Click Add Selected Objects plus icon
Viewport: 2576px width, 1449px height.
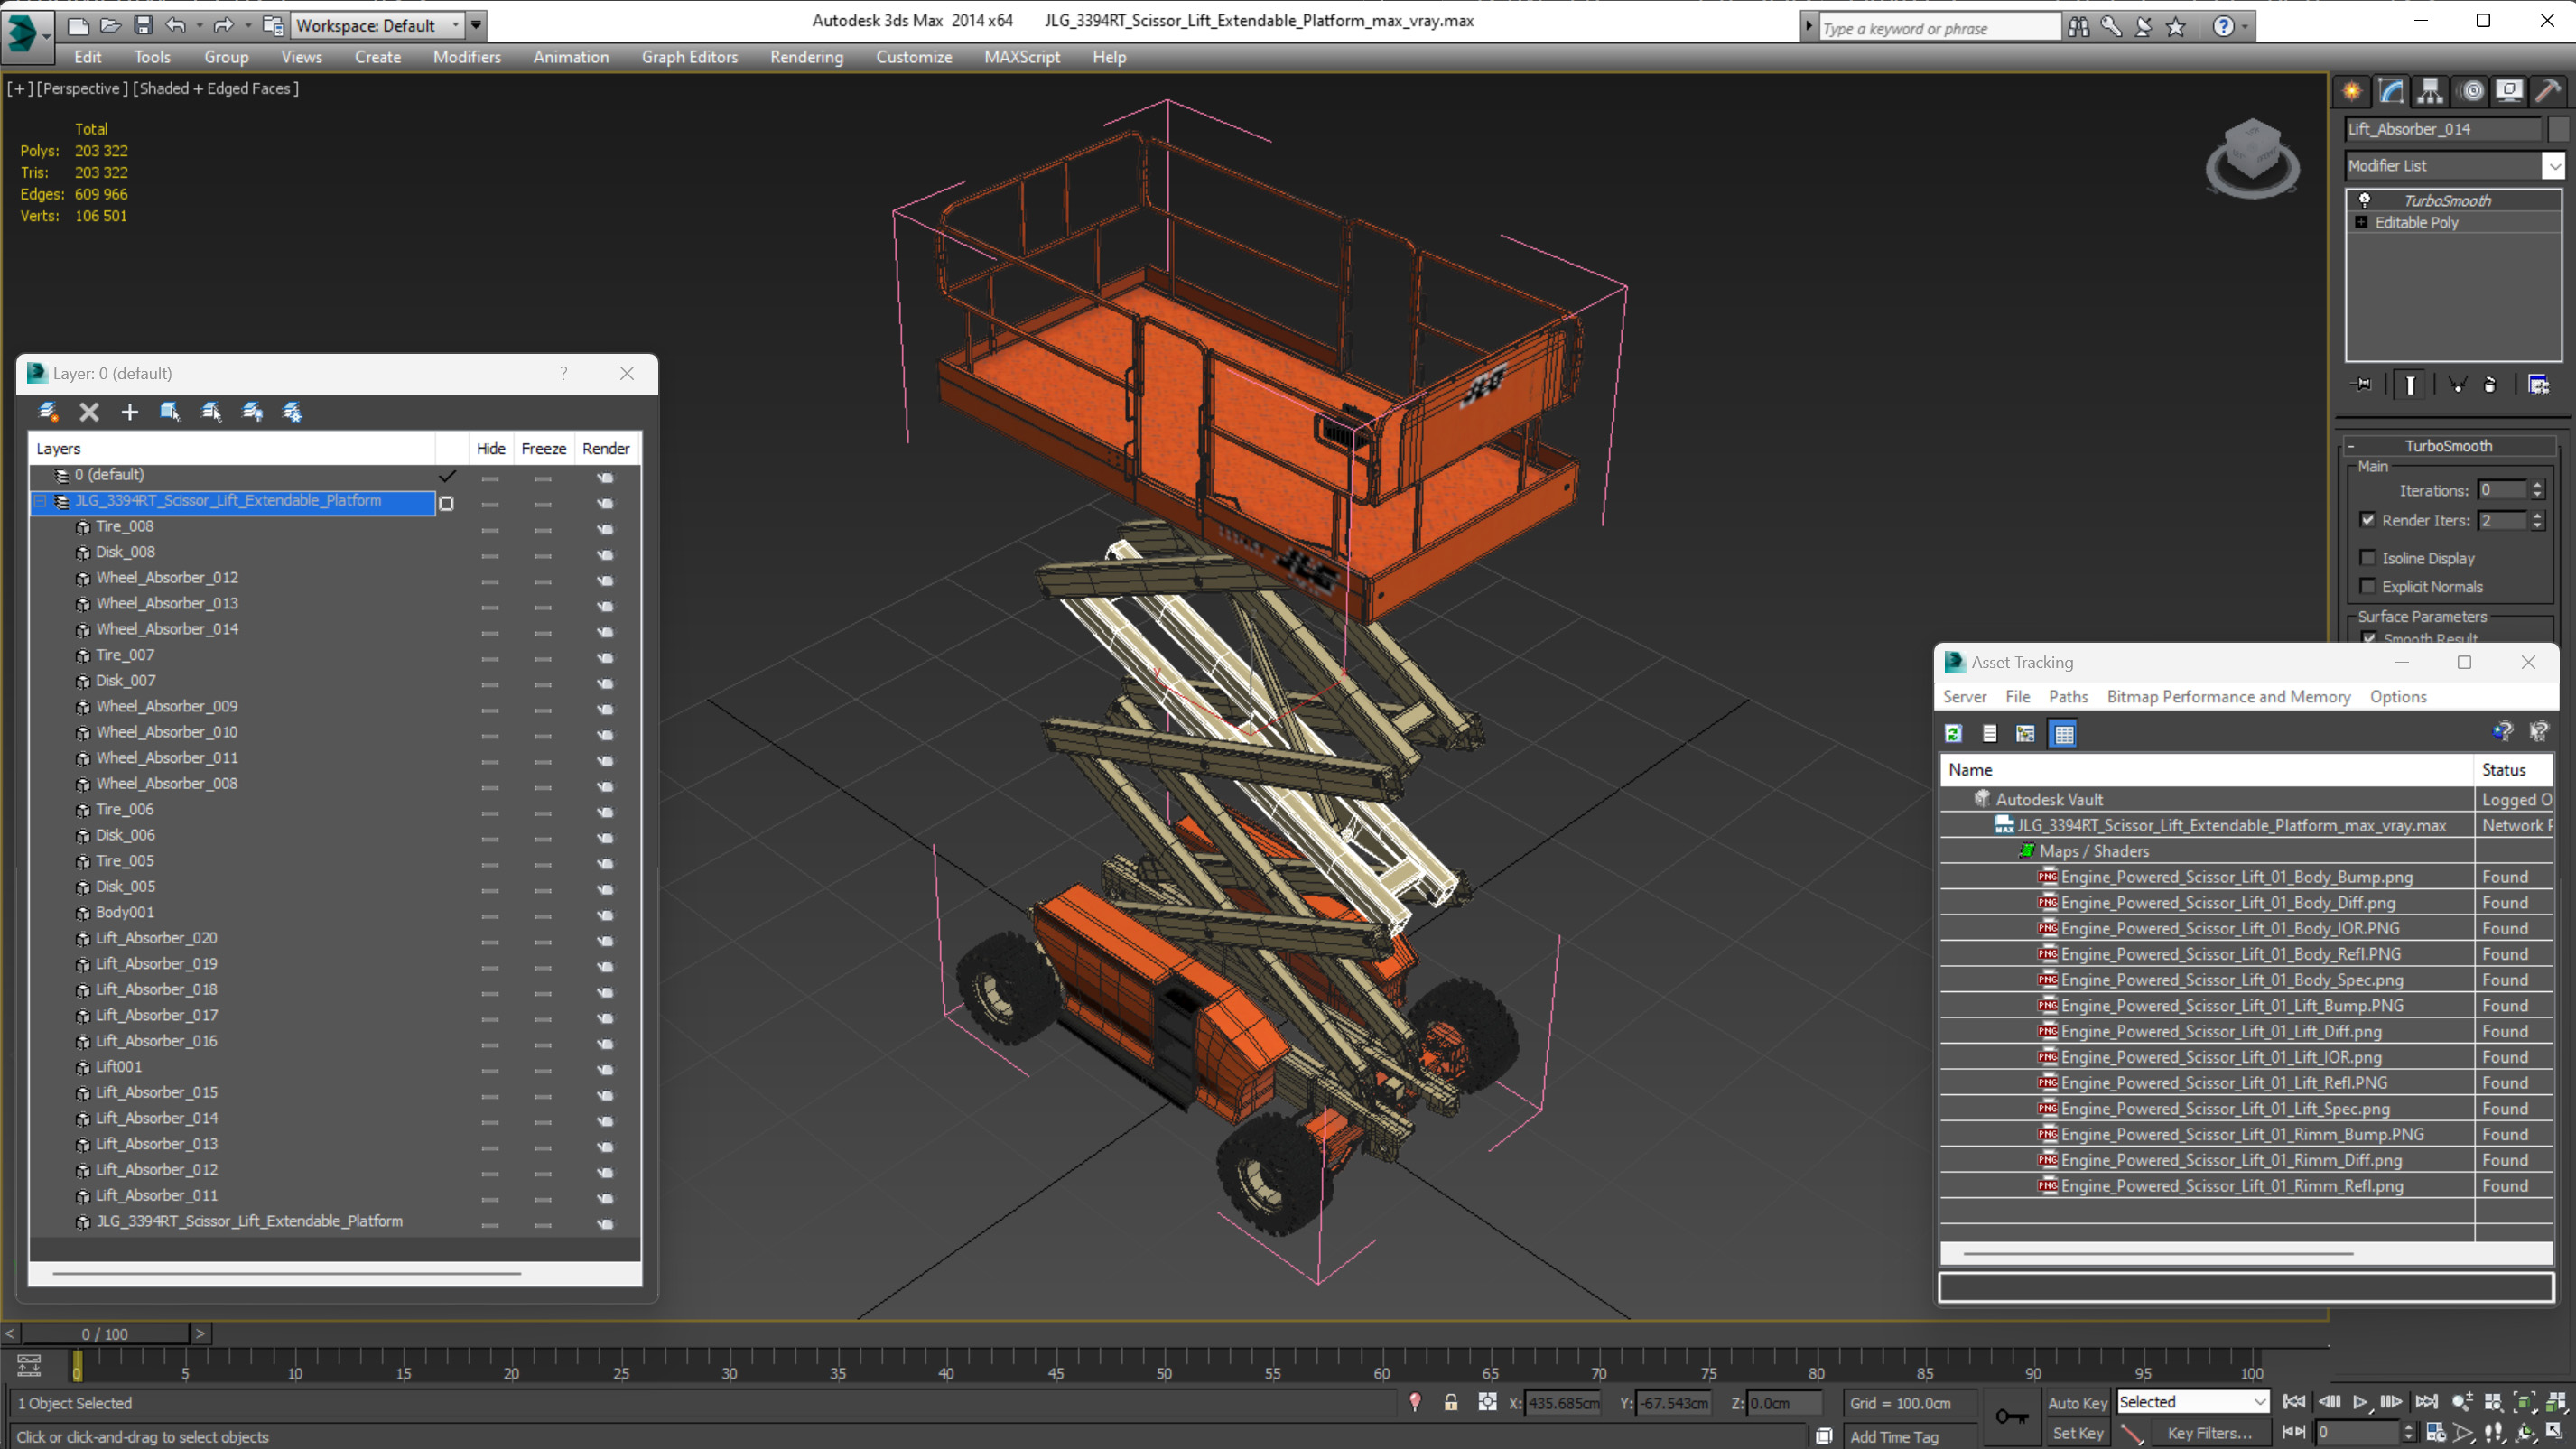(x=129, y=412)
